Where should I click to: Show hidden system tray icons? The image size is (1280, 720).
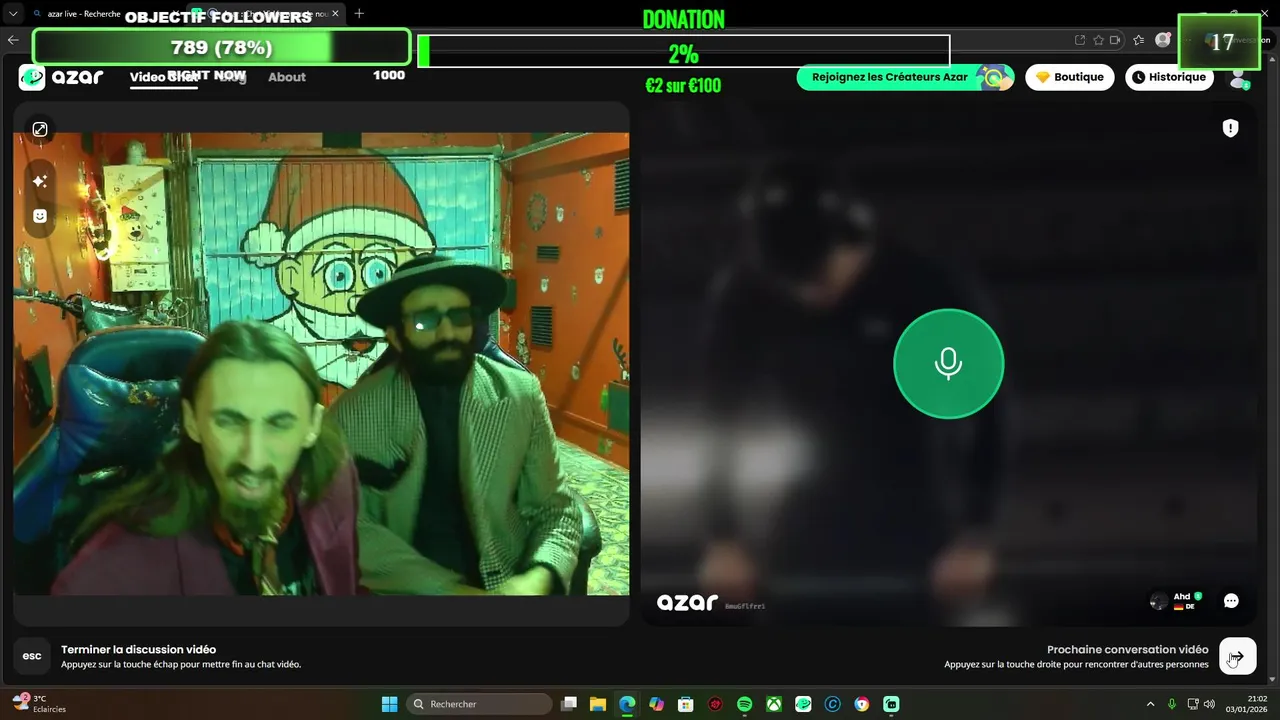tap(1150, 704)
